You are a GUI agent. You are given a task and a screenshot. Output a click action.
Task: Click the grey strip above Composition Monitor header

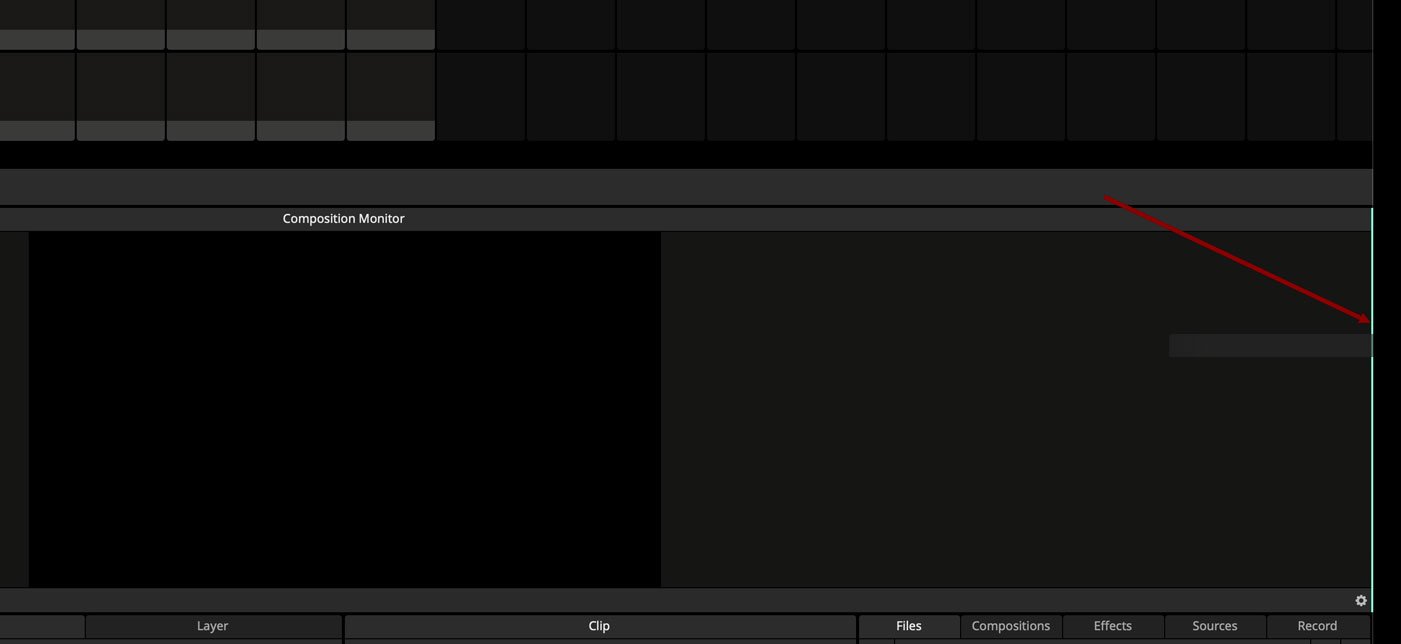point(686,187)
